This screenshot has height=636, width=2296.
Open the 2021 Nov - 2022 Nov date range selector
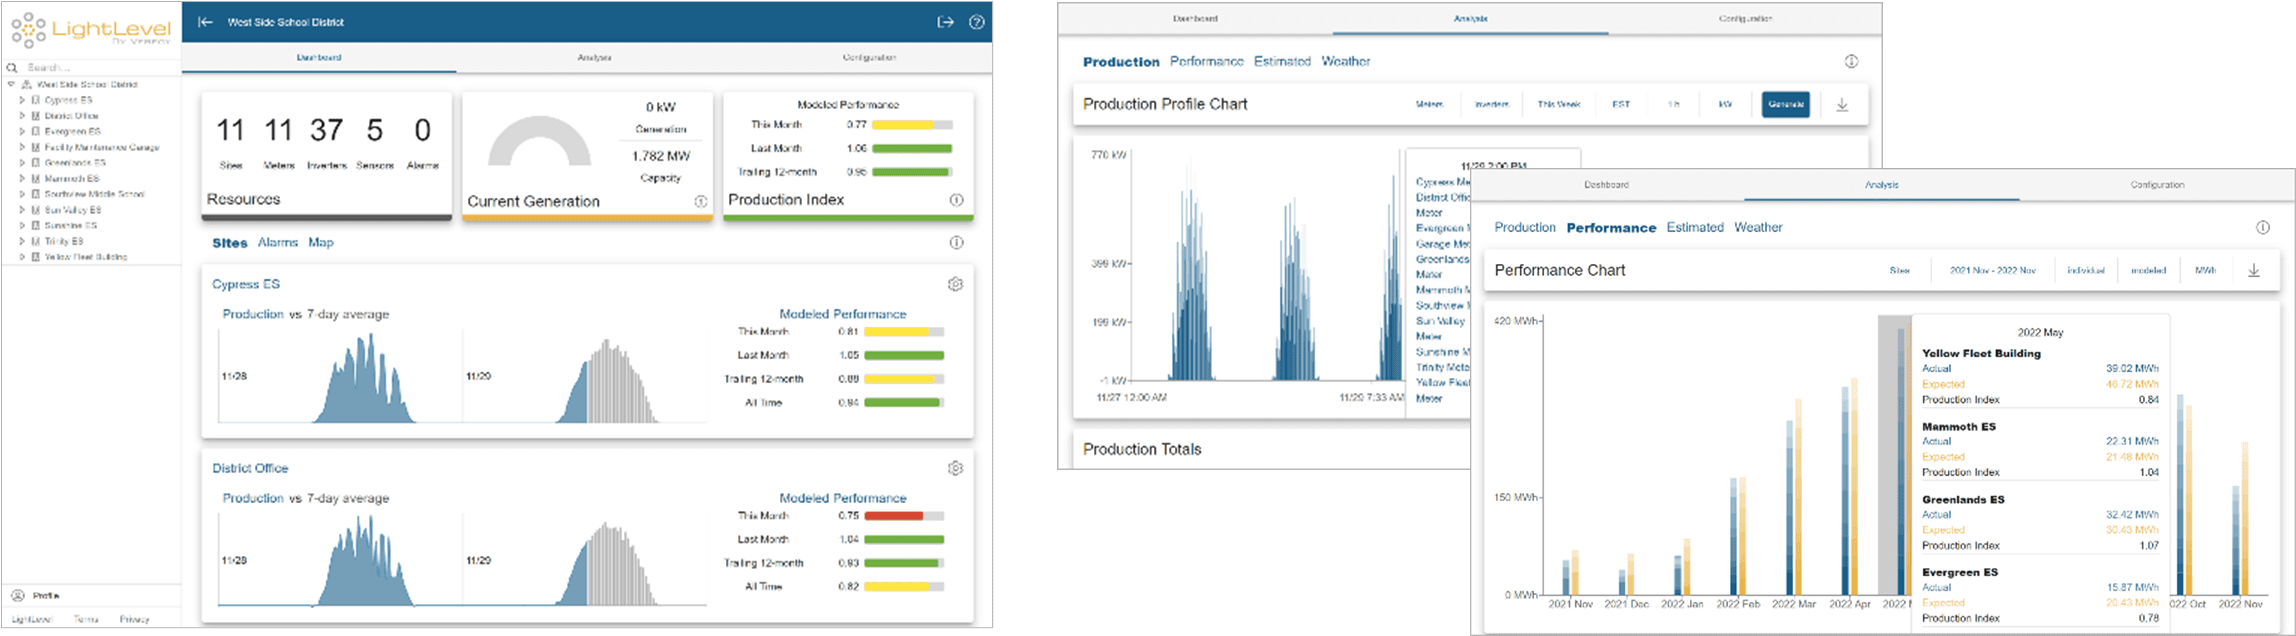1992,271
